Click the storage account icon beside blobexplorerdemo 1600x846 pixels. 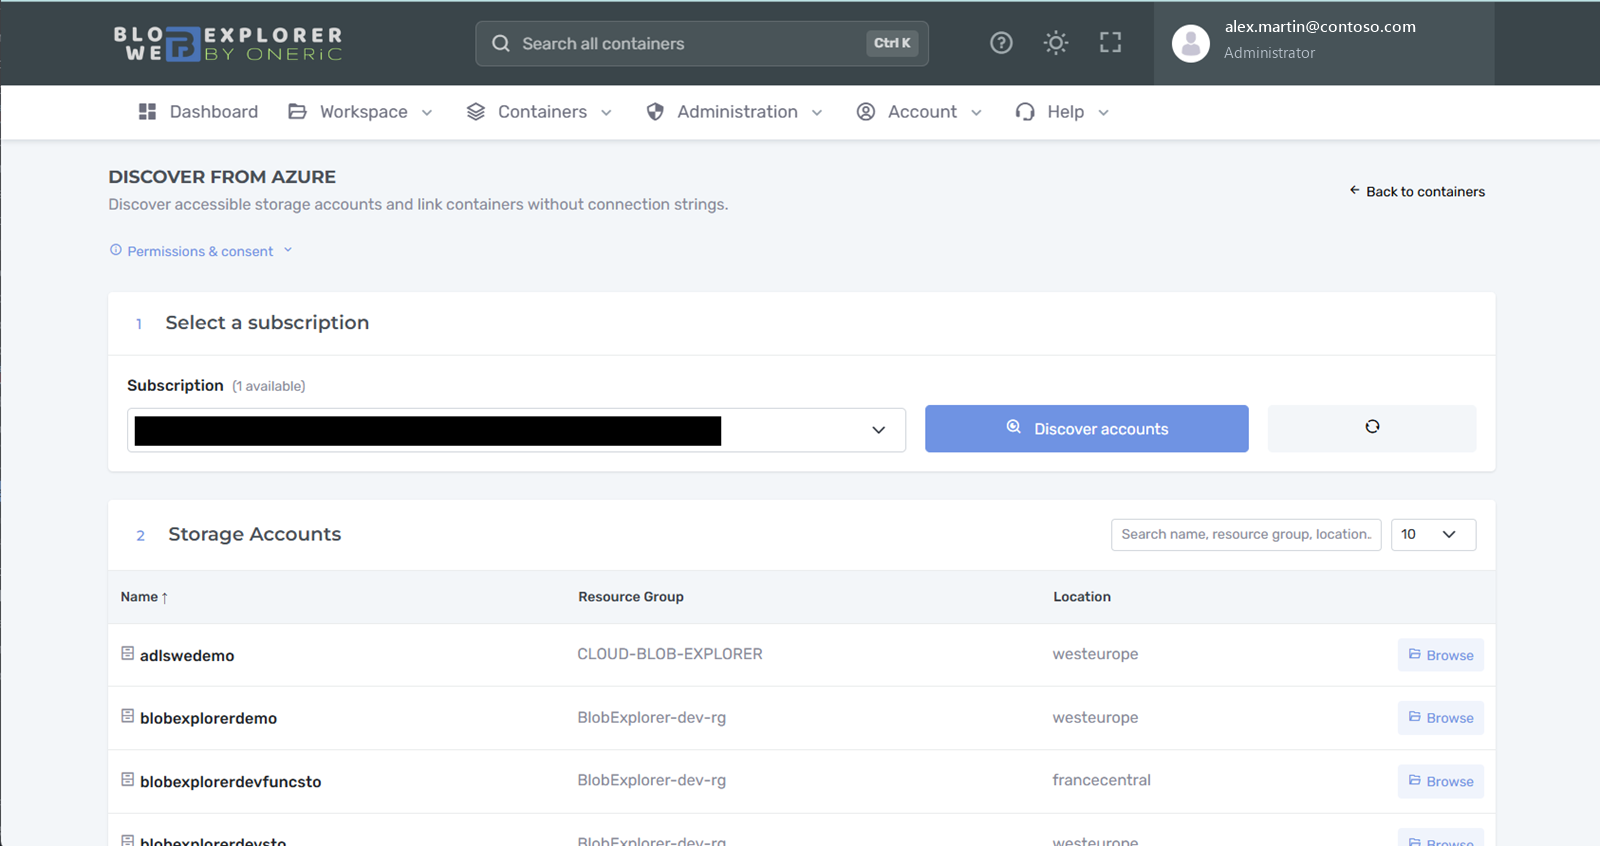pyautogui.click(x=128, y=716)
